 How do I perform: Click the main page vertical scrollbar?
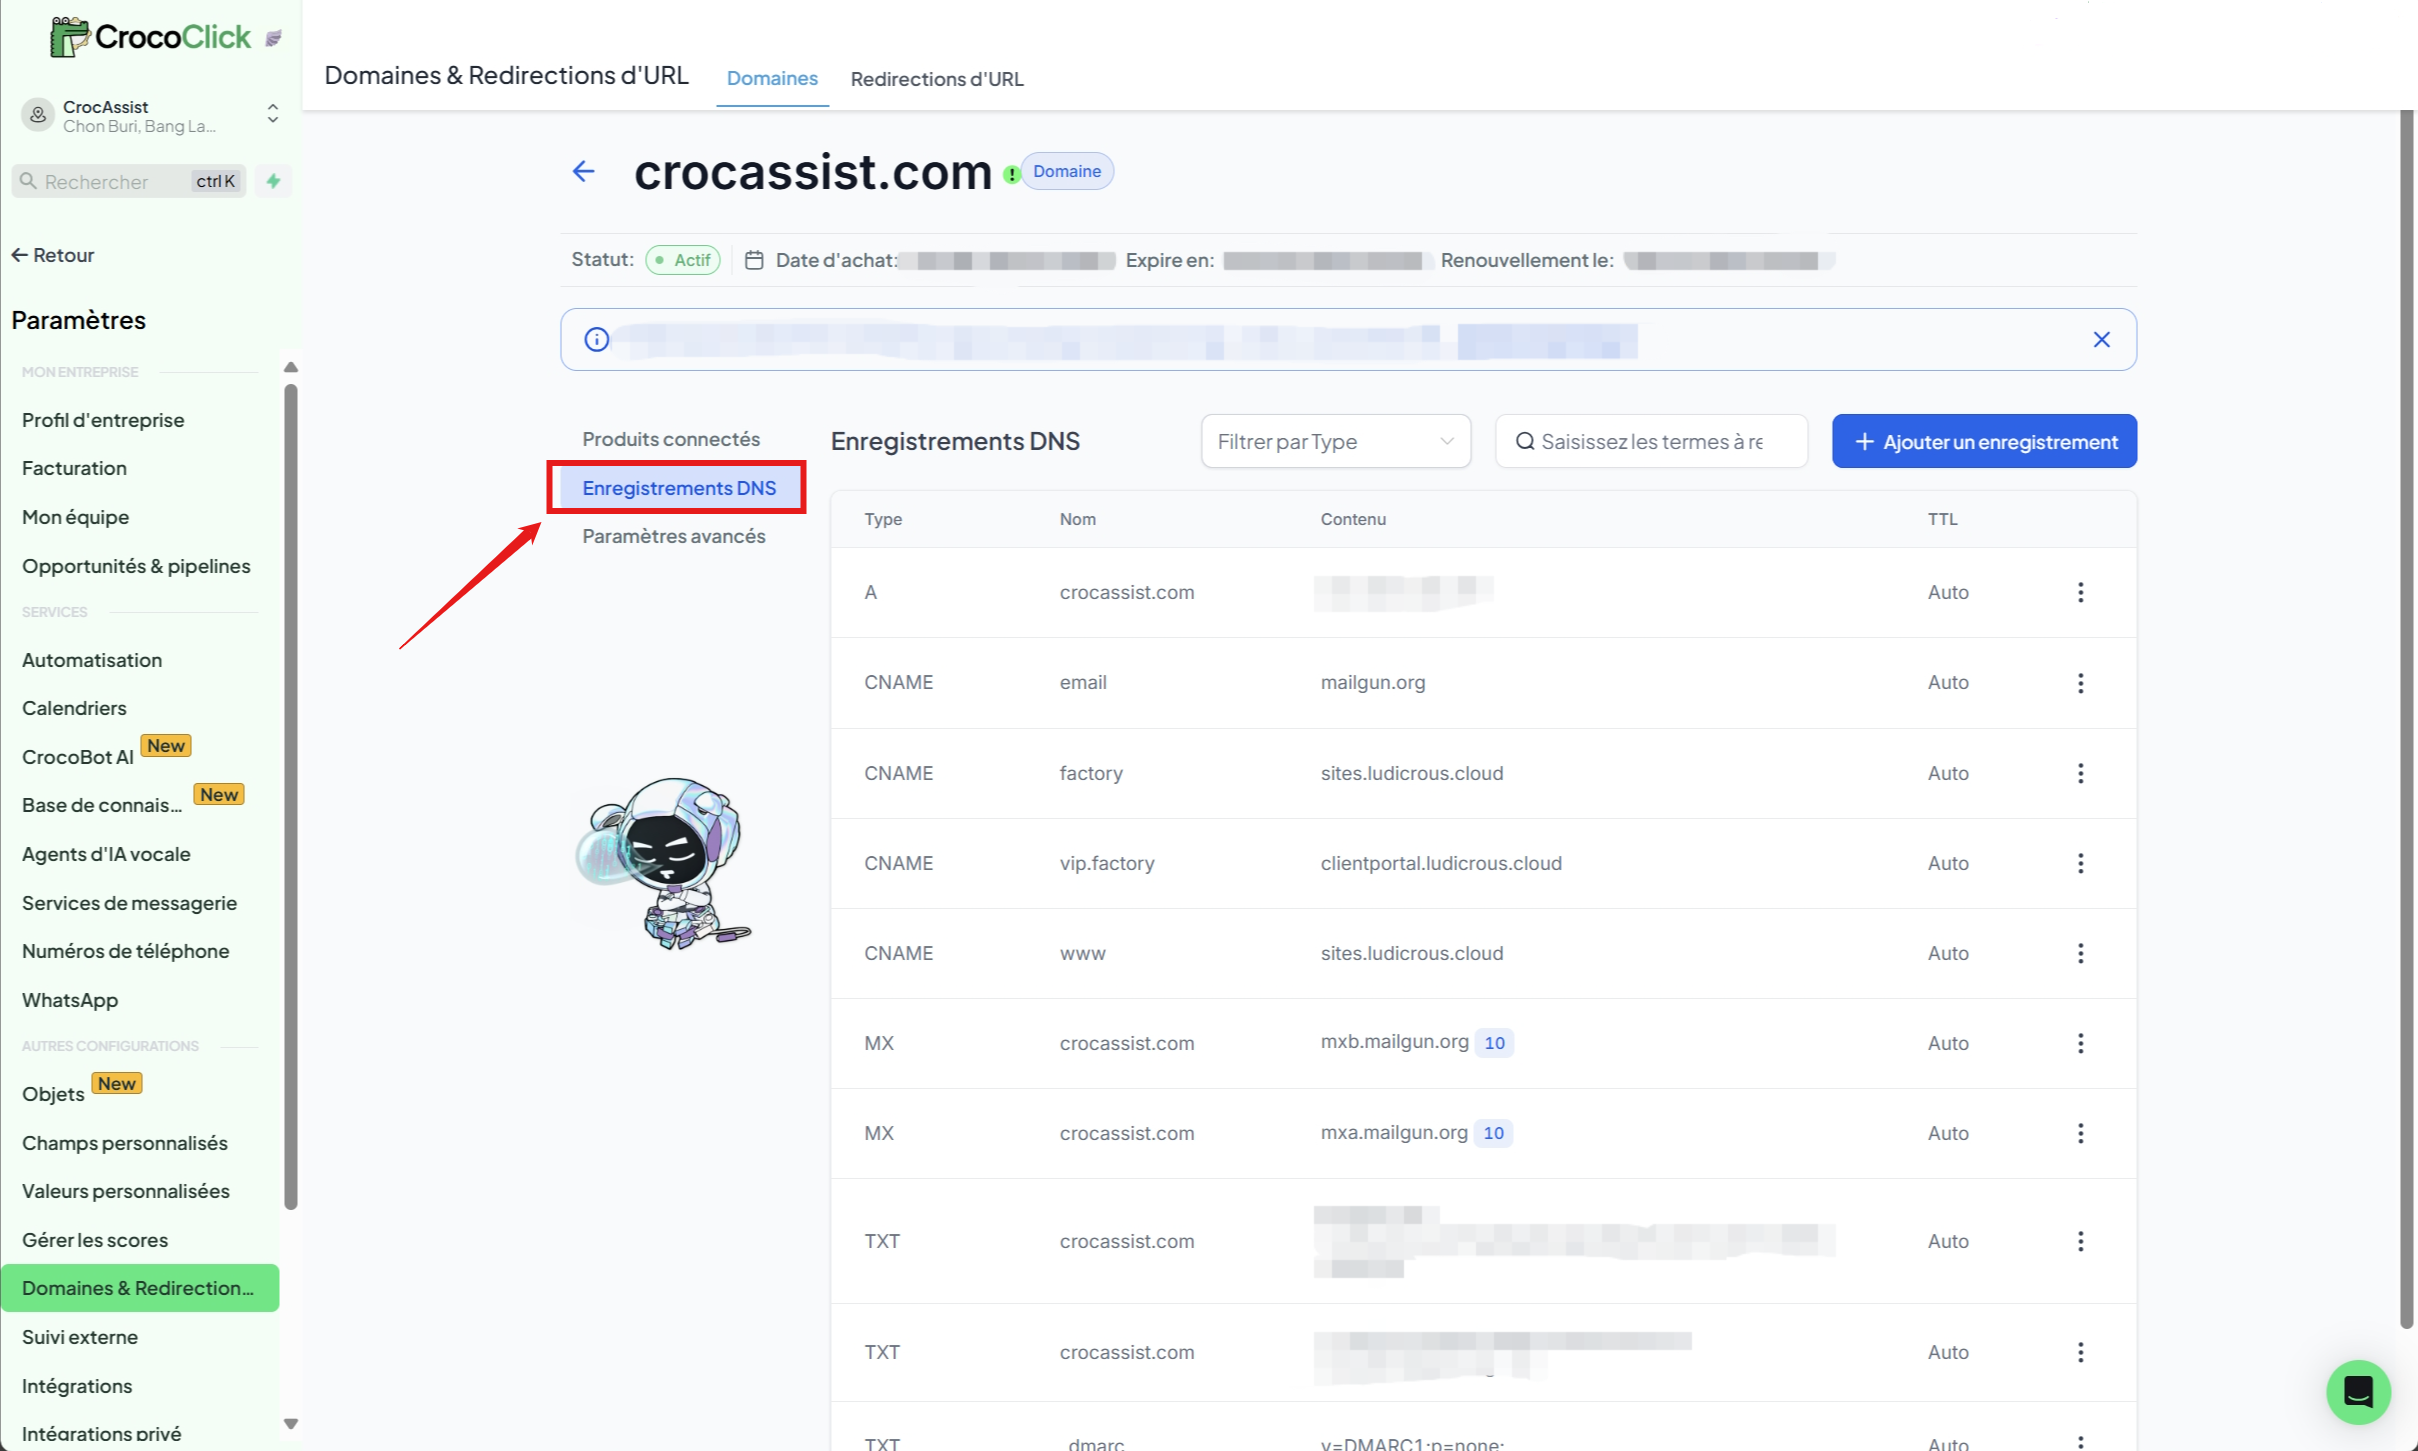pyautogui.click(x=2407, y=720)
